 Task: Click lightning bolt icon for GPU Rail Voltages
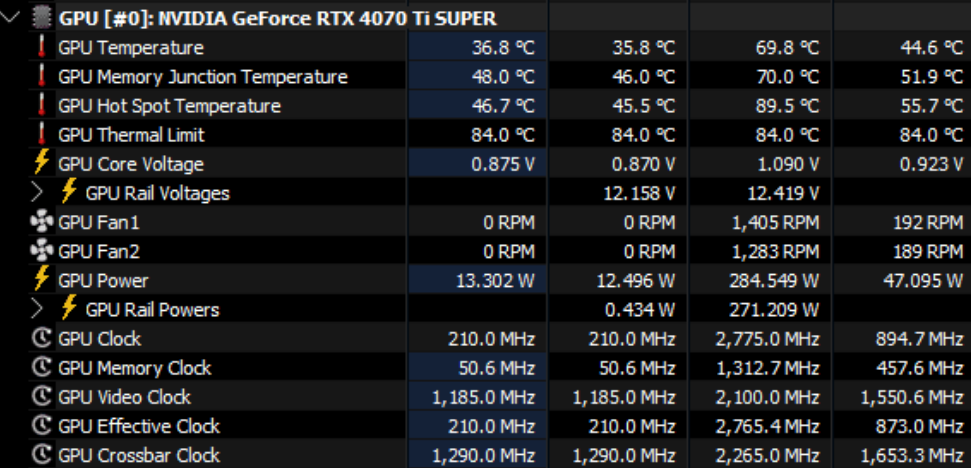click(69, 193)
